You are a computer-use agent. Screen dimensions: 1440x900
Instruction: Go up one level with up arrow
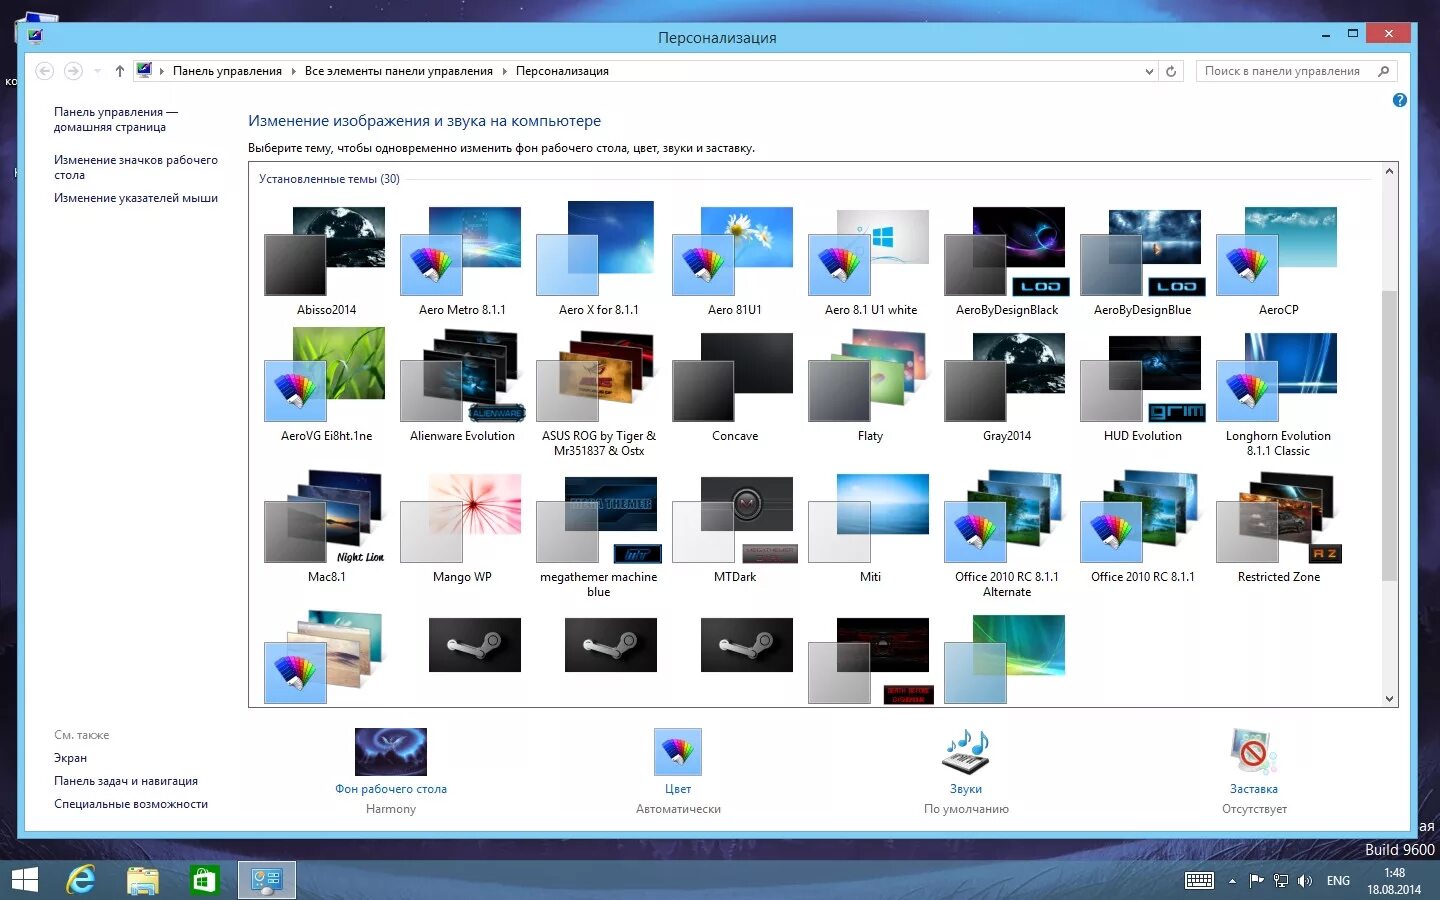click(x=120, y=71)
